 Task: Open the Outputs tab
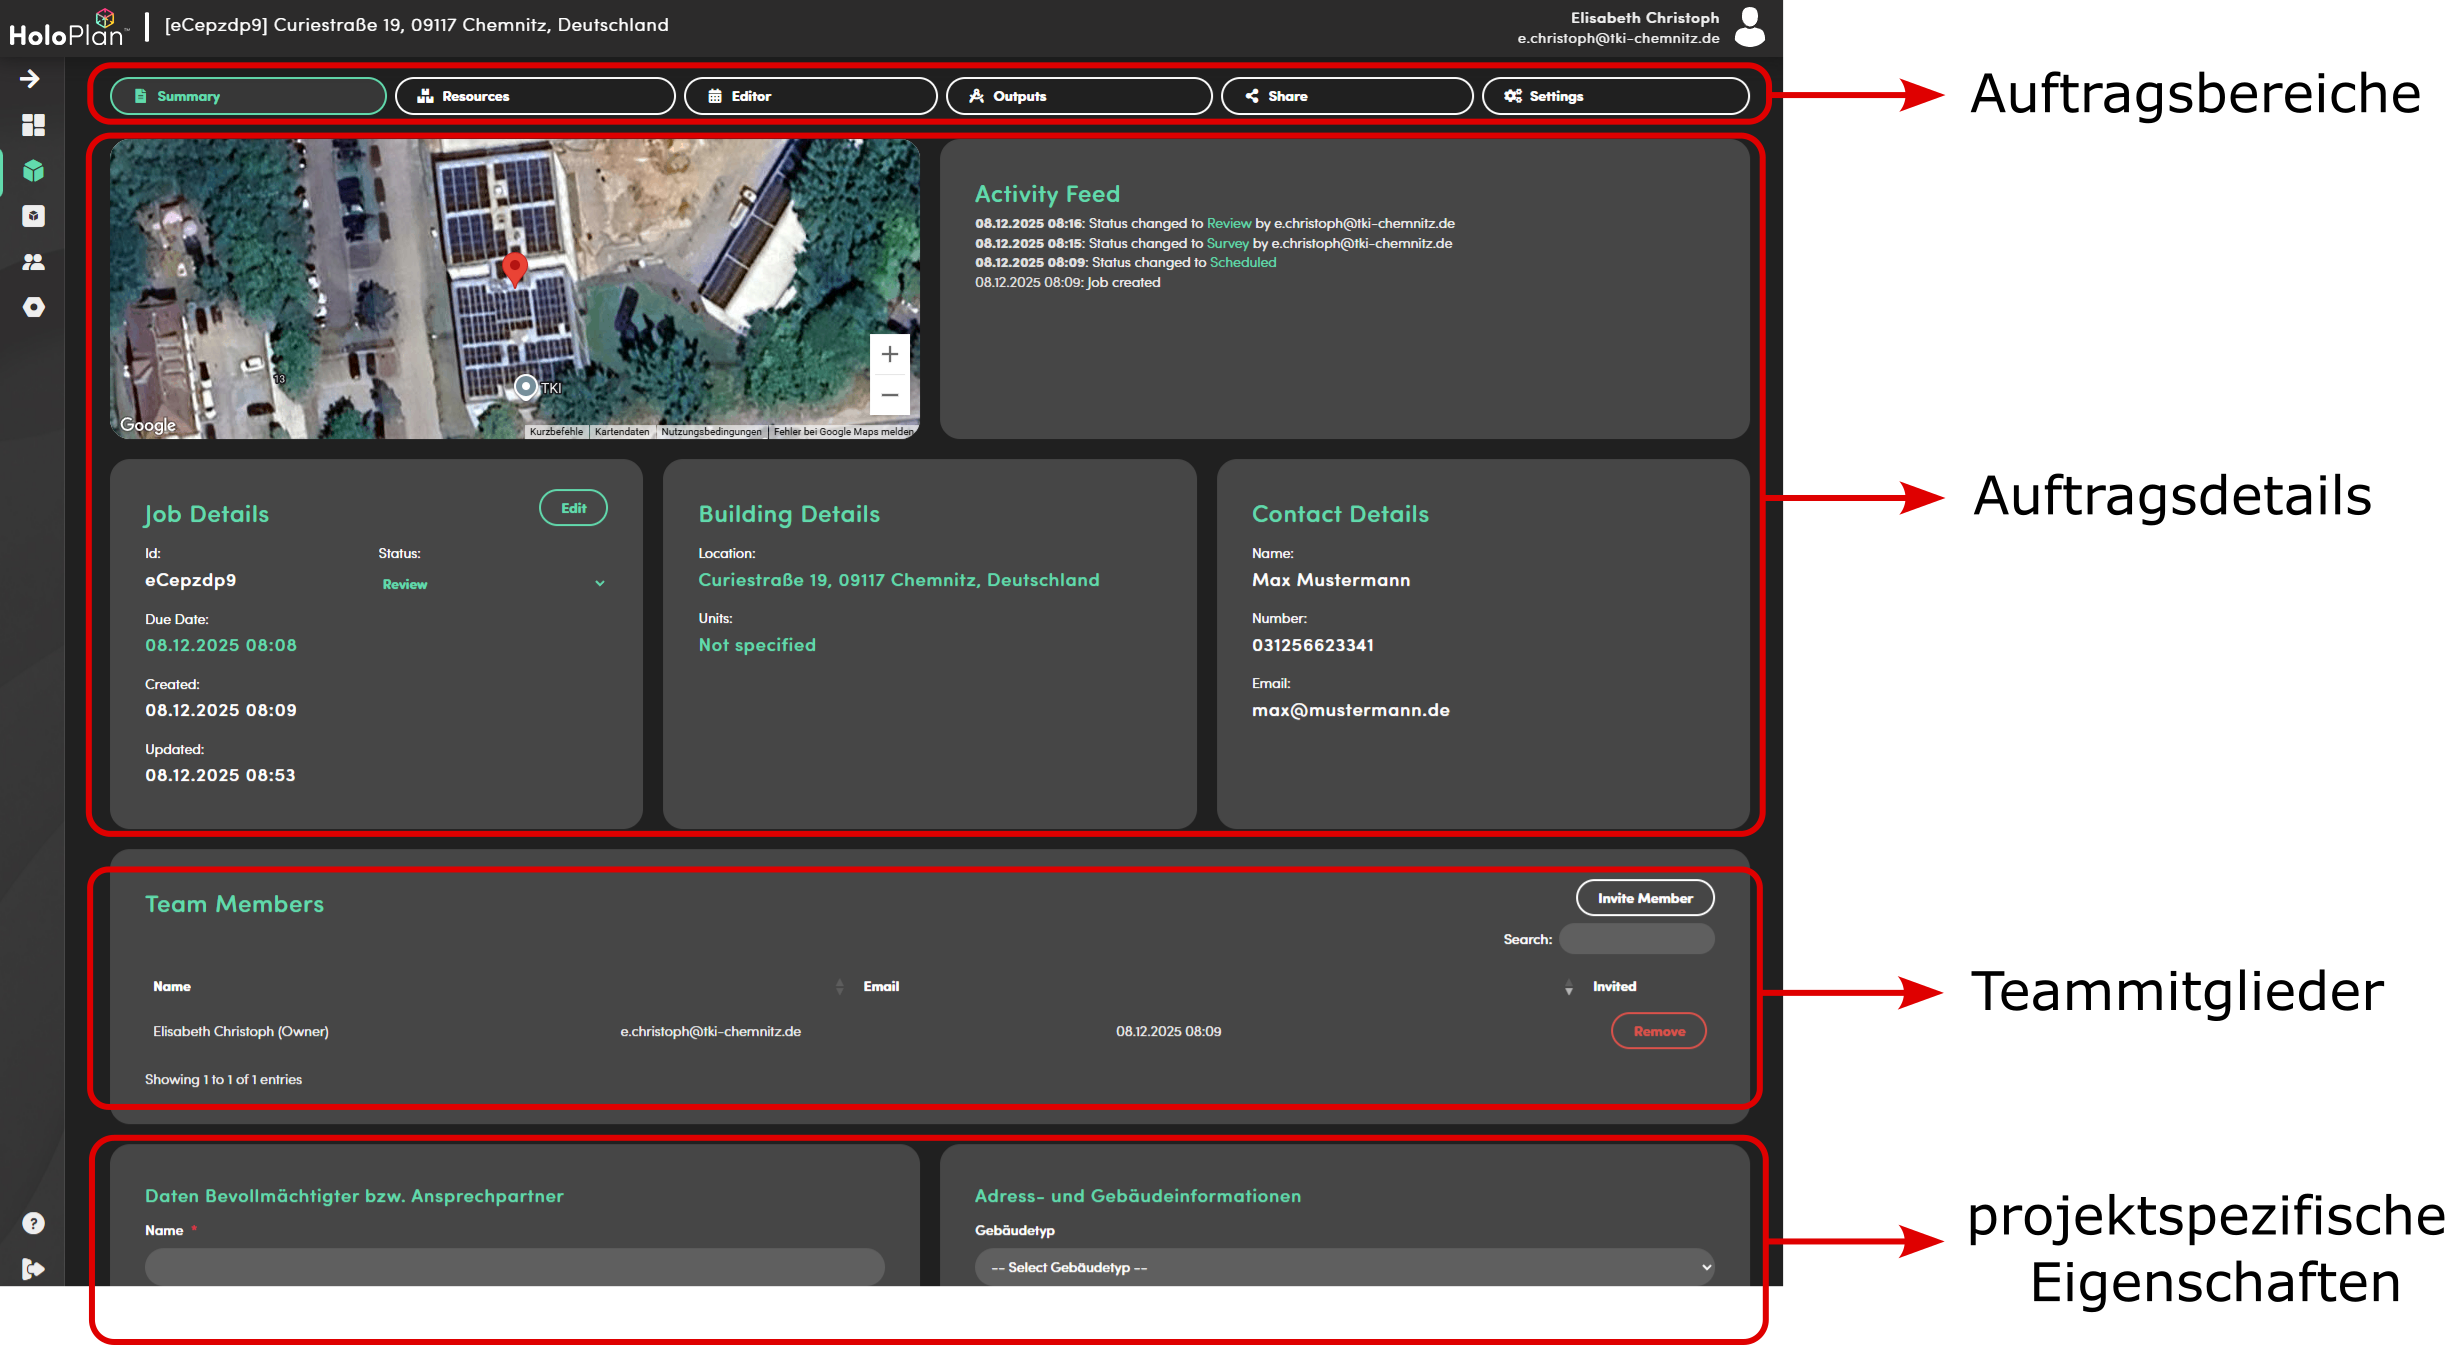point(1079,96)
